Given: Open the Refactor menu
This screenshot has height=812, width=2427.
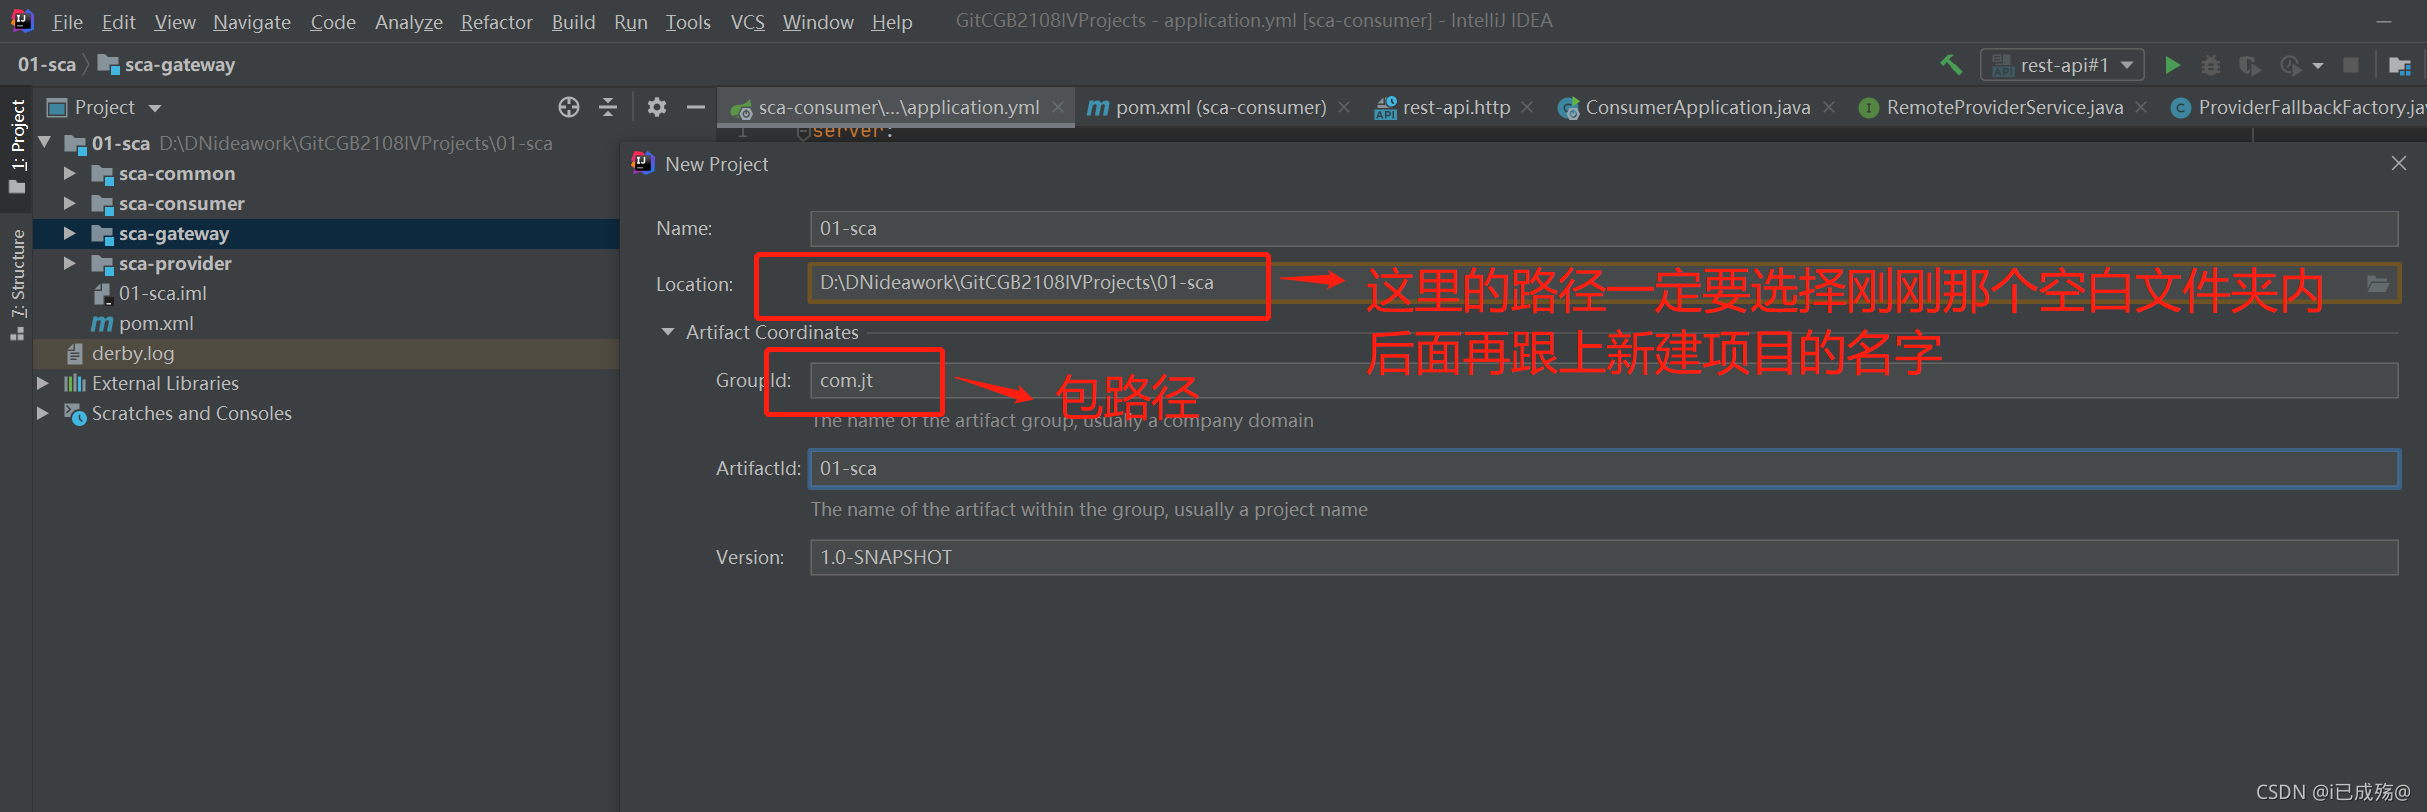Looking at the screenshot, I should coord(496,22).
